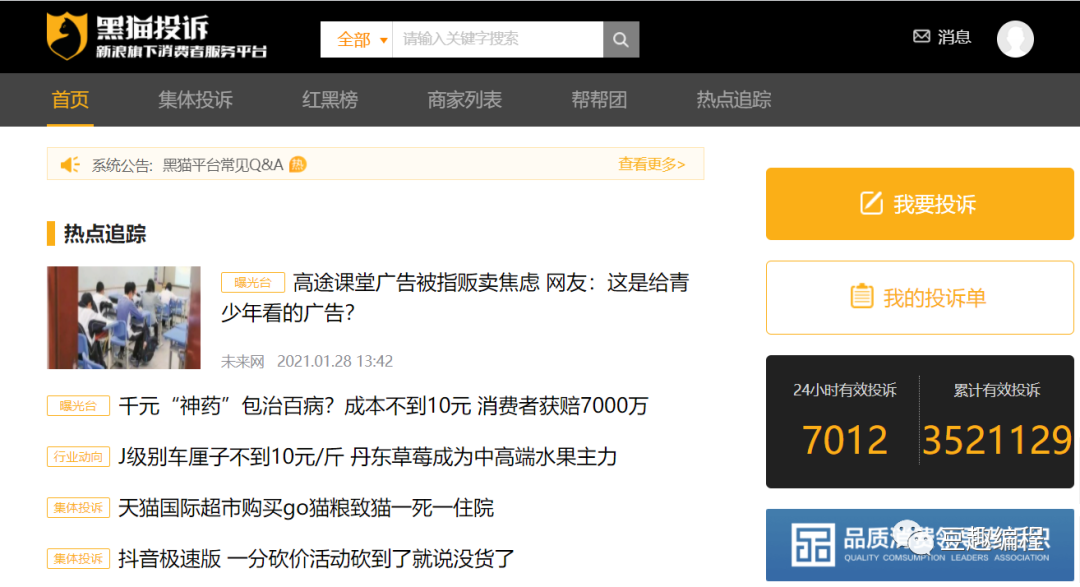Screen dimensions: 1080x587
Task: Open the user avatar profile
Action: 1015,39
